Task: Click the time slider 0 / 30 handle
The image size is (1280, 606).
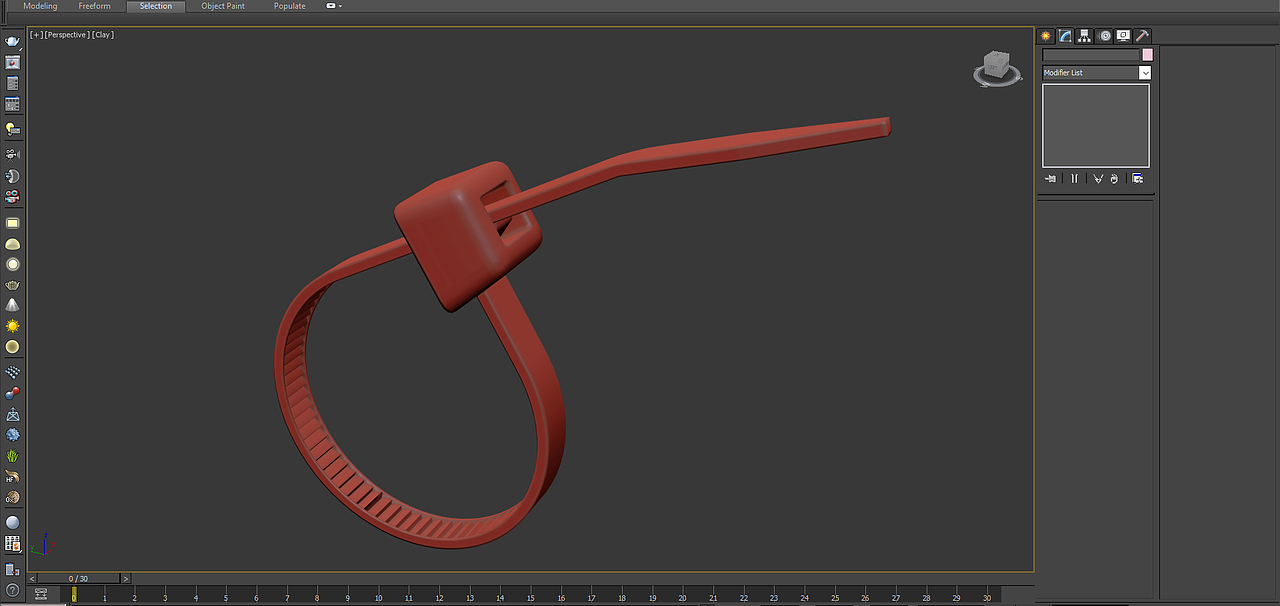Action: point(78,578)
